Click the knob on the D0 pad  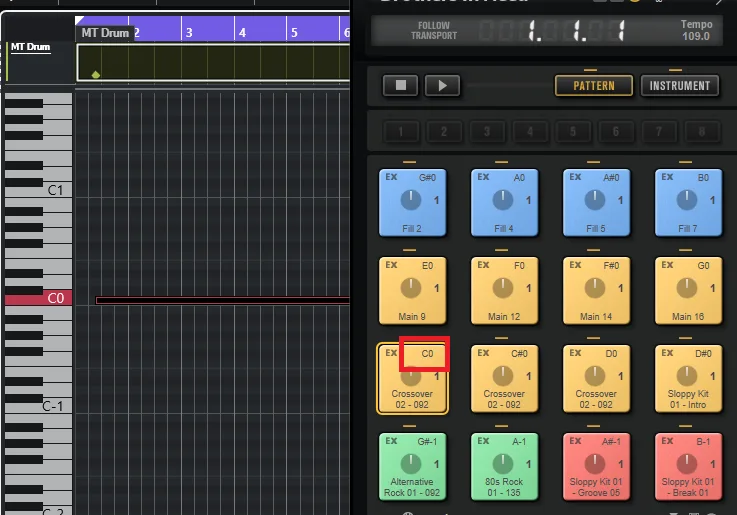(595, 376)
